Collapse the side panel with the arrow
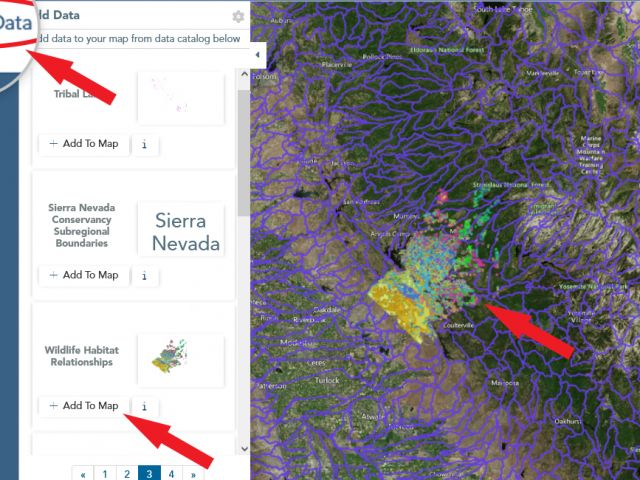640x480 pixels. 258,55
